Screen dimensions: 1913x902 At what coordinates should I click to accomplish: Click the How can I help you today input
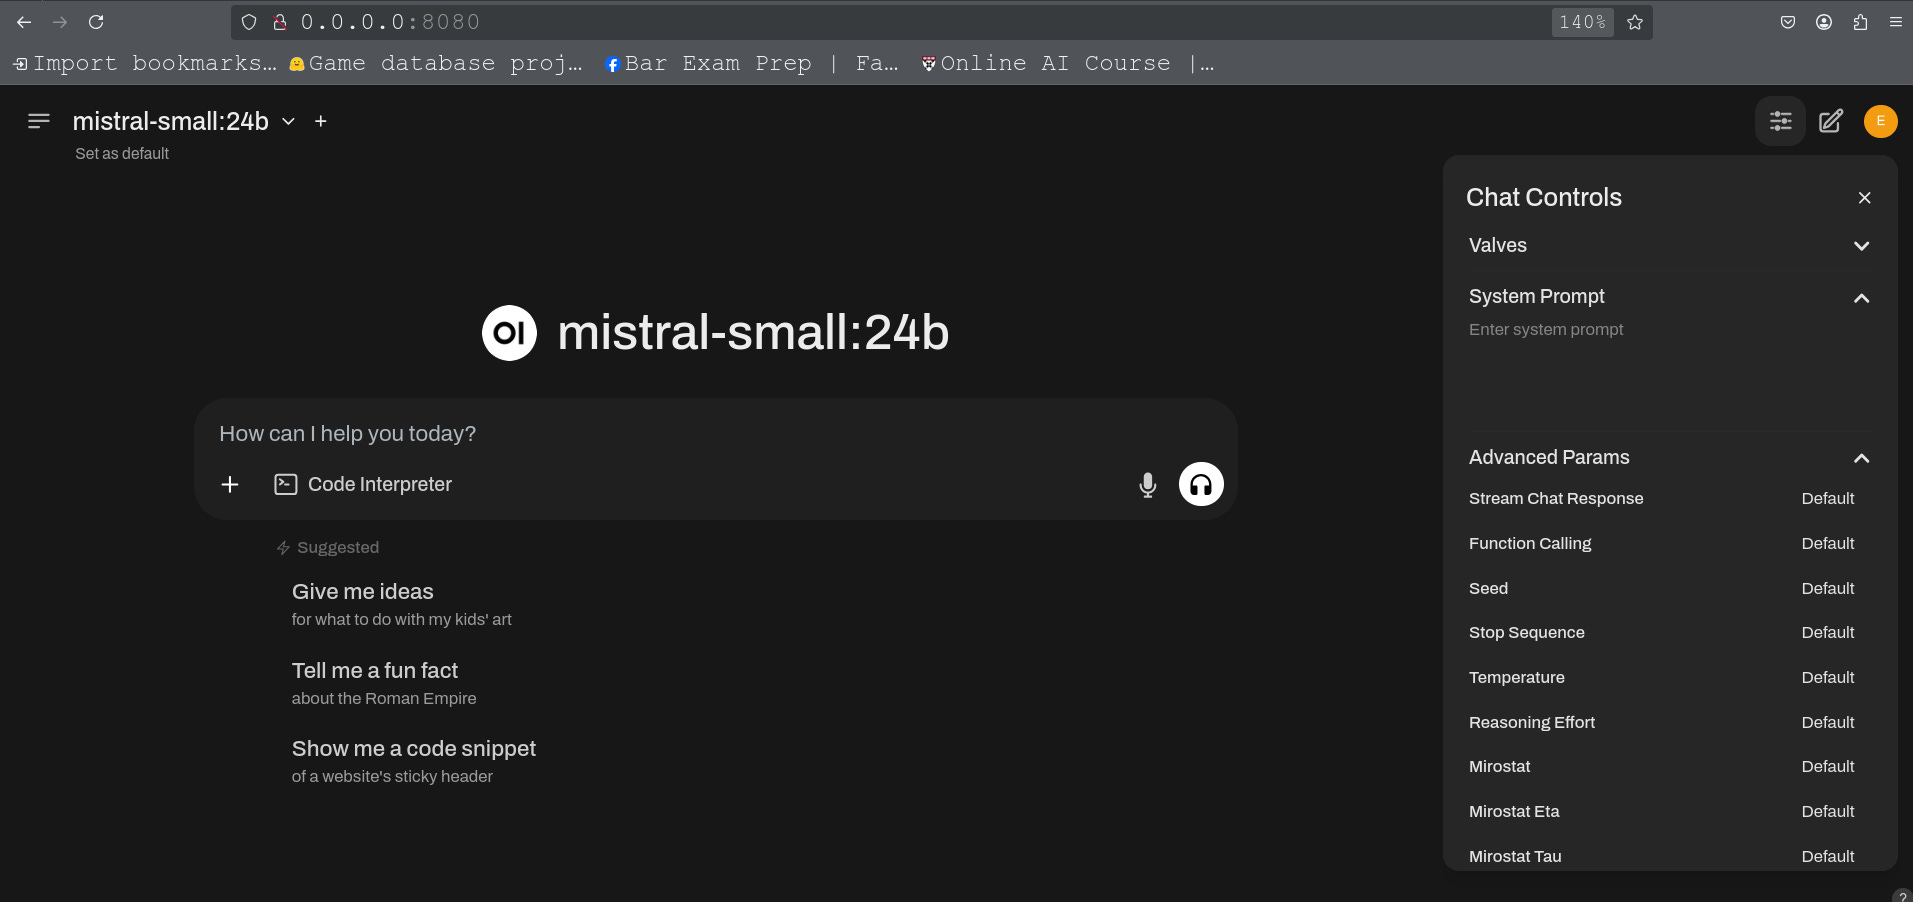(715, 433)
